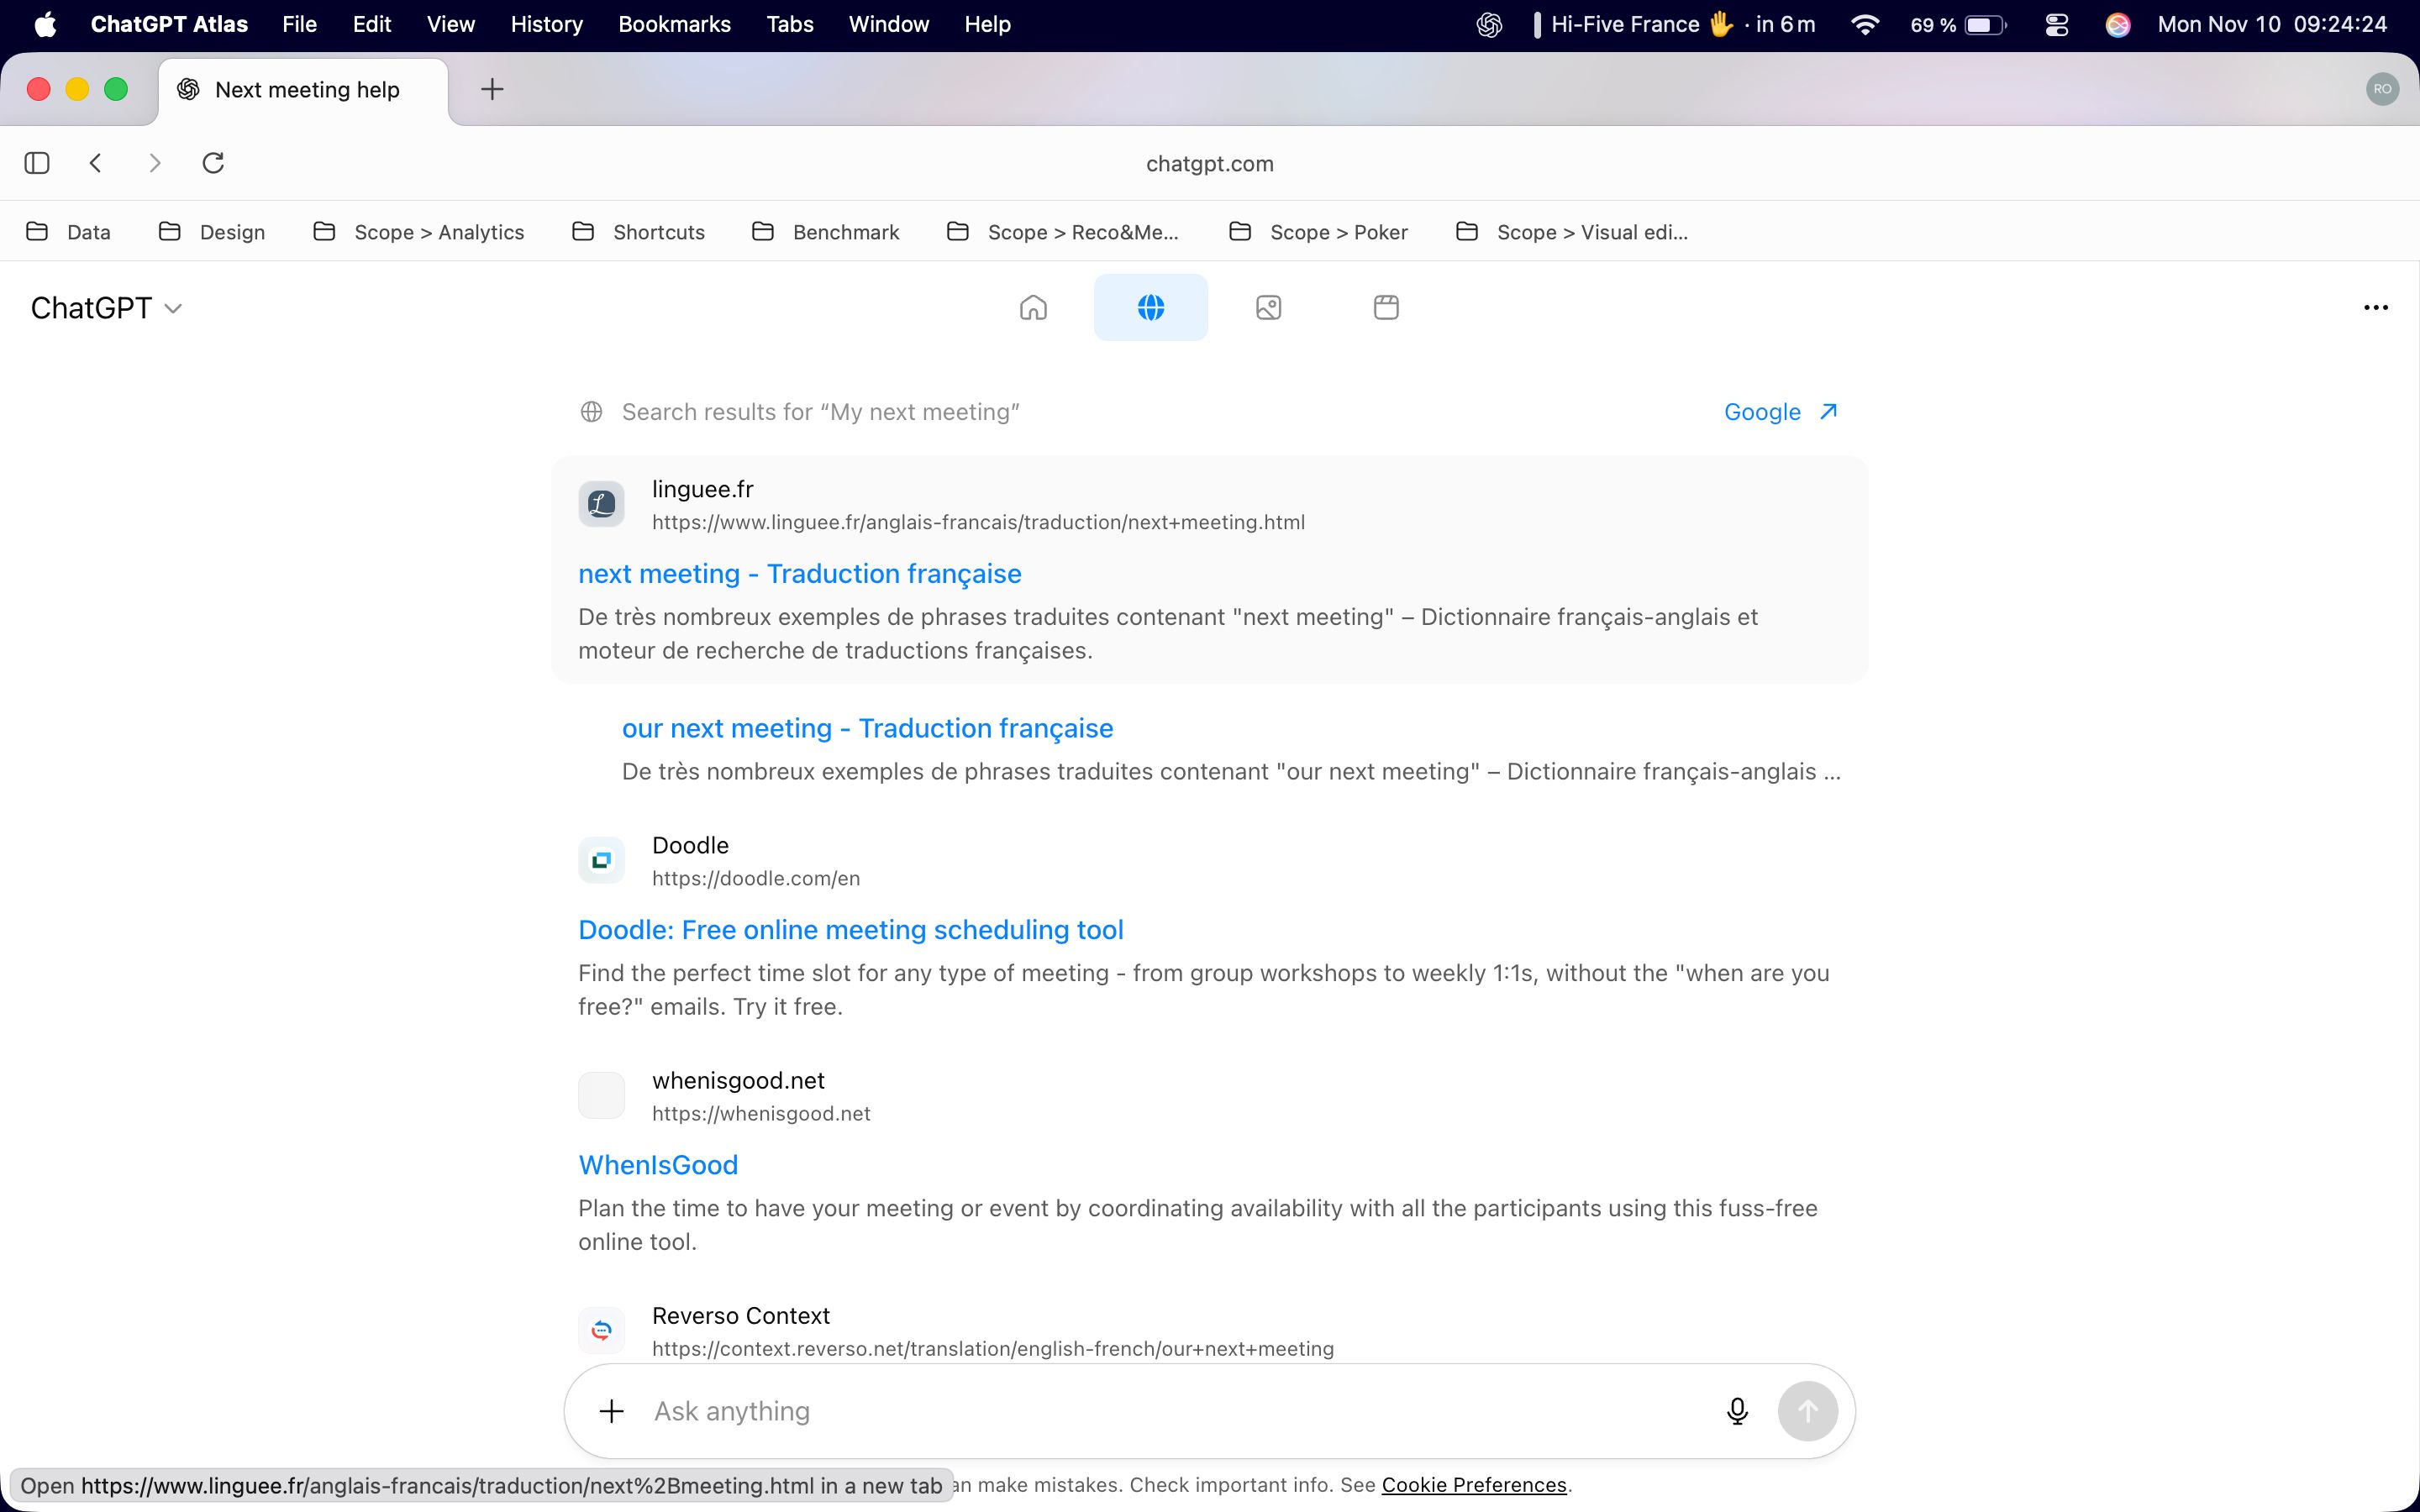Open the Bookmarks menu
The height and width of the screenshot is (1512, 2420).
tap(674, 24)
